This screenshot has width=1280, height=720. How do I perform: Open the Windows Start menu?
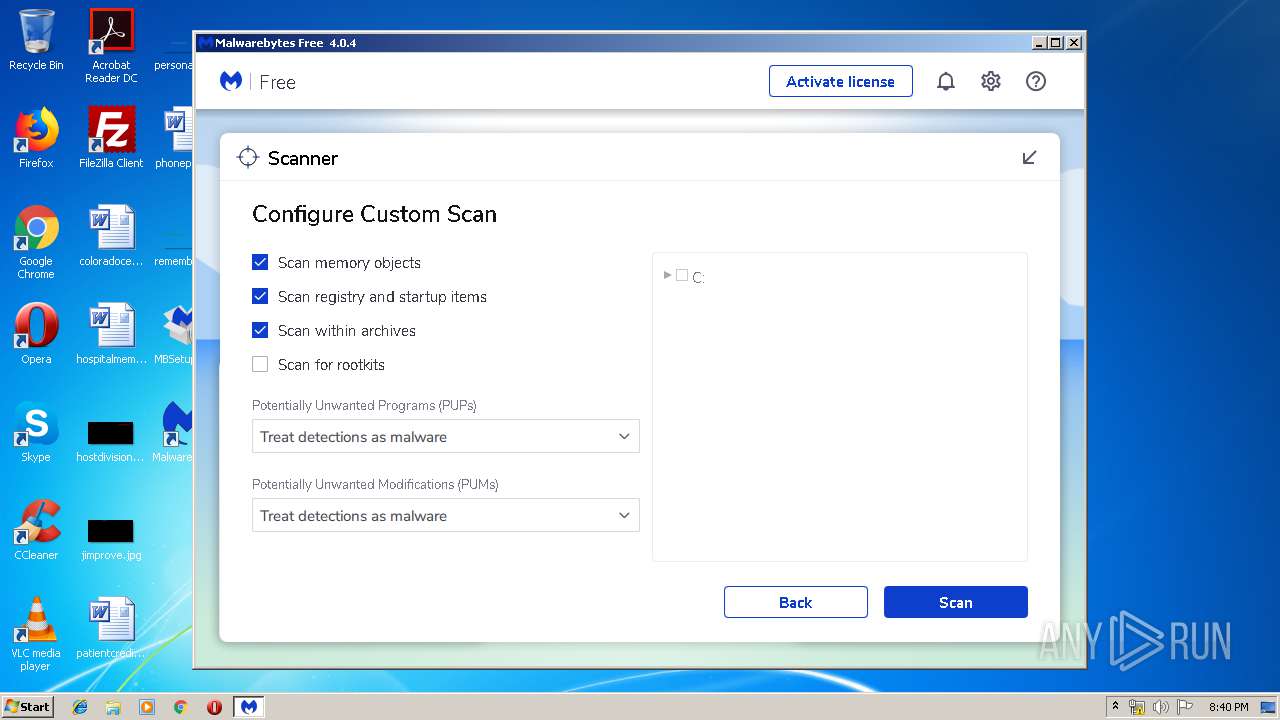click(28, 707)
